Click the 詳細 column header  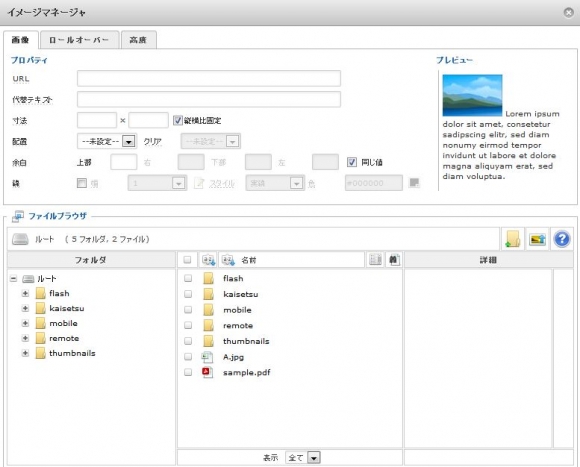[x=488, y=260]
